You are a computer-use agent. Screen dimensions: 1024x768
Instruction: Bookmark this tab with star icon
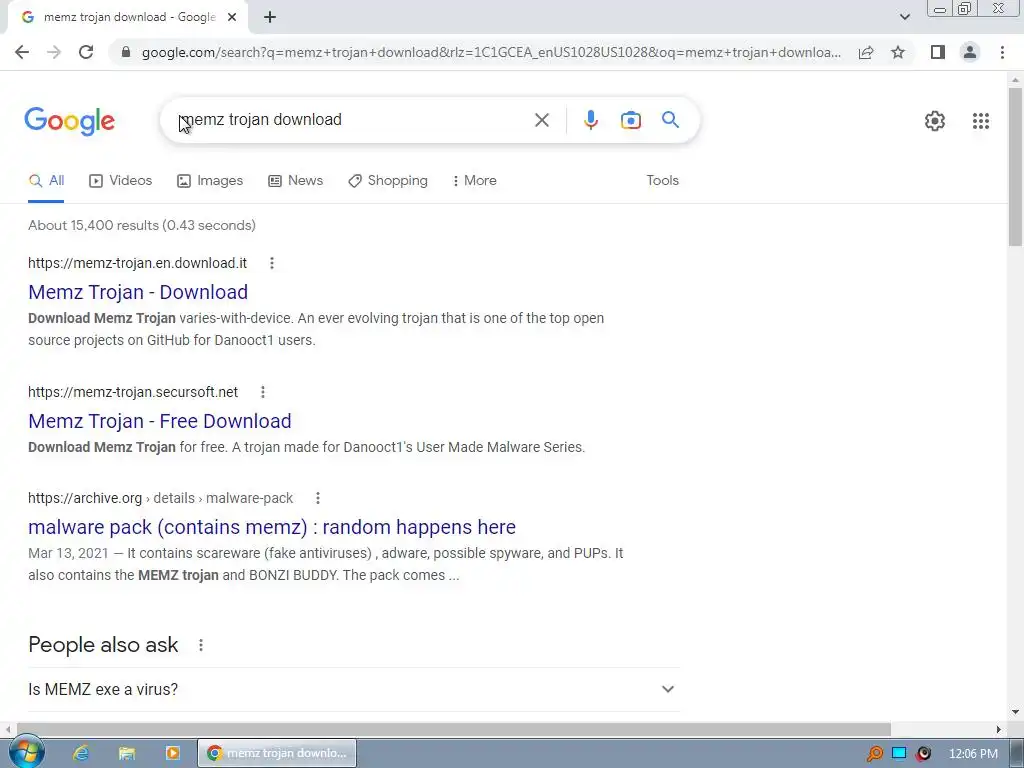(x=898, y=52)
